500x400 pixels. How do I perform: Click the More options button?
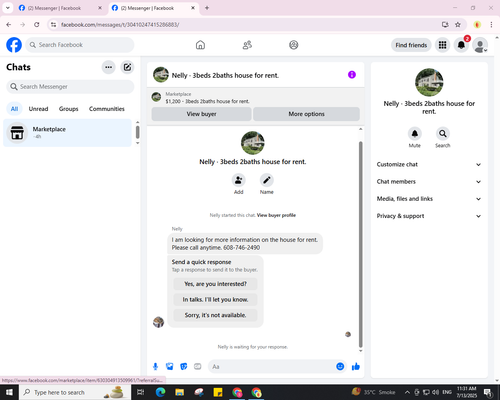pos(306,114)
